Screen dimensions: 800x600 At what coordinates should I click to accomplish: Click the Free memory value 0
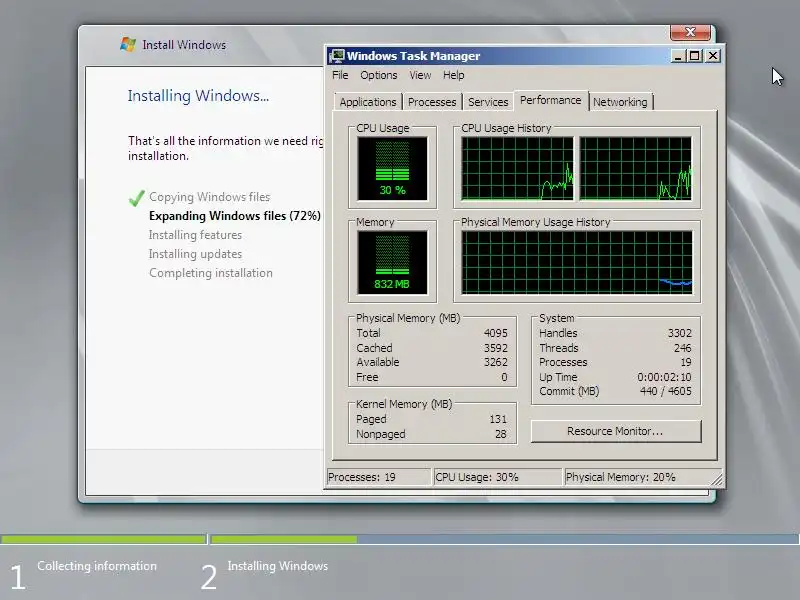[504, 377]
